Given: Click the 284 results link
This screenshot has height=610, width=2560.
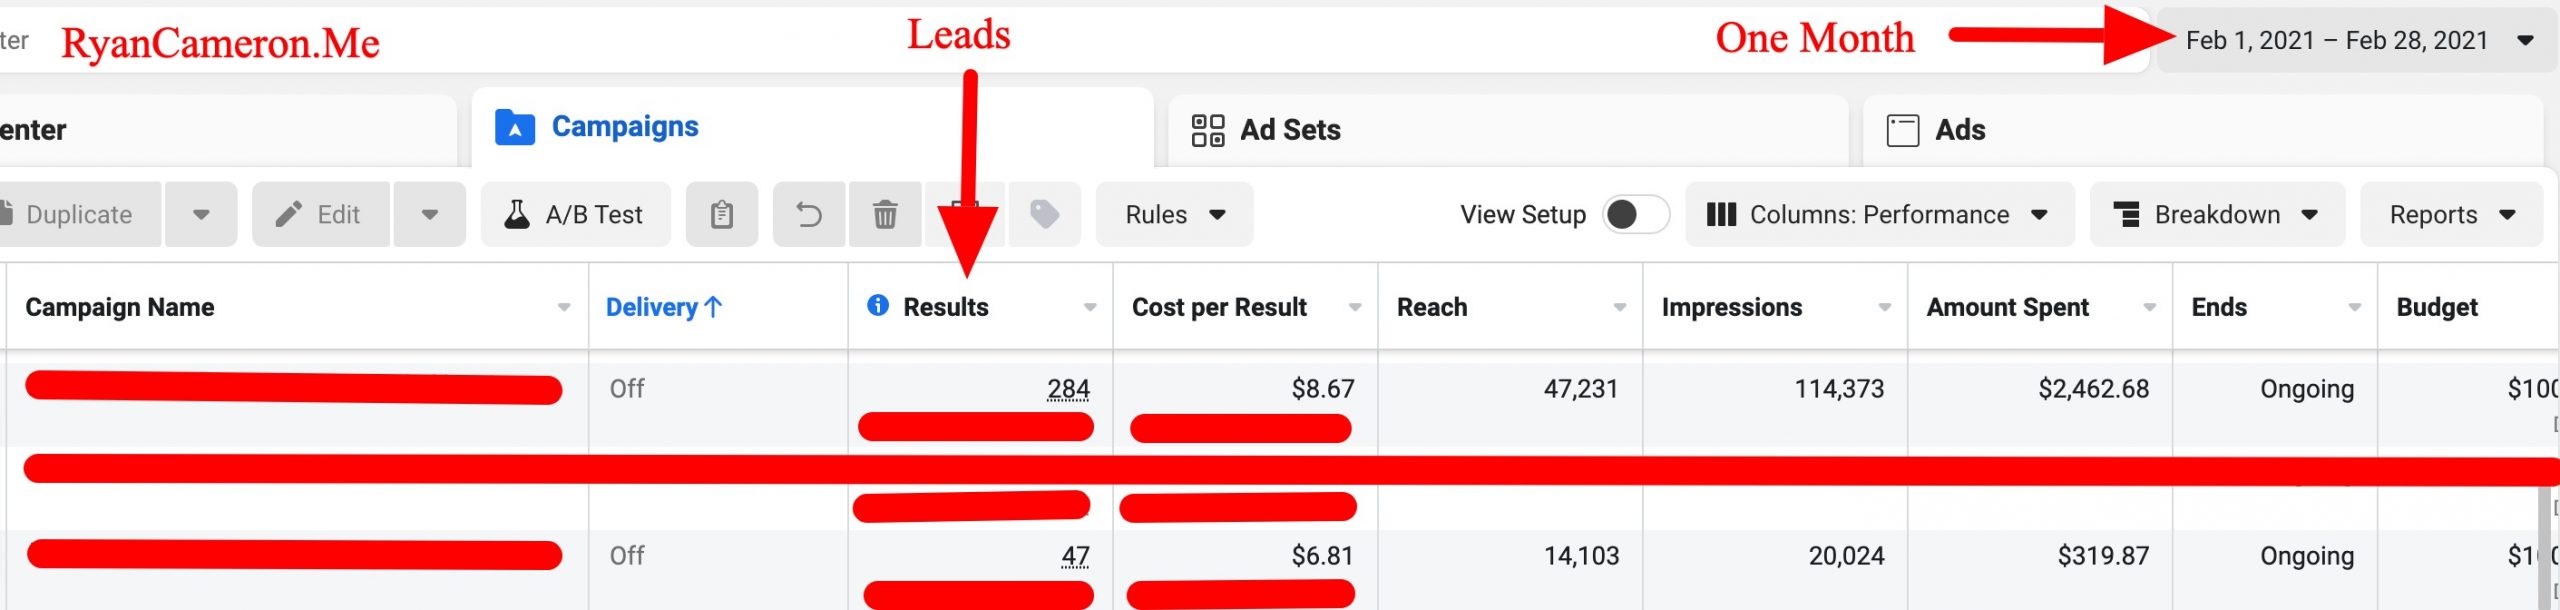Looking at the screenshot, I should [x=1068, y=388].
